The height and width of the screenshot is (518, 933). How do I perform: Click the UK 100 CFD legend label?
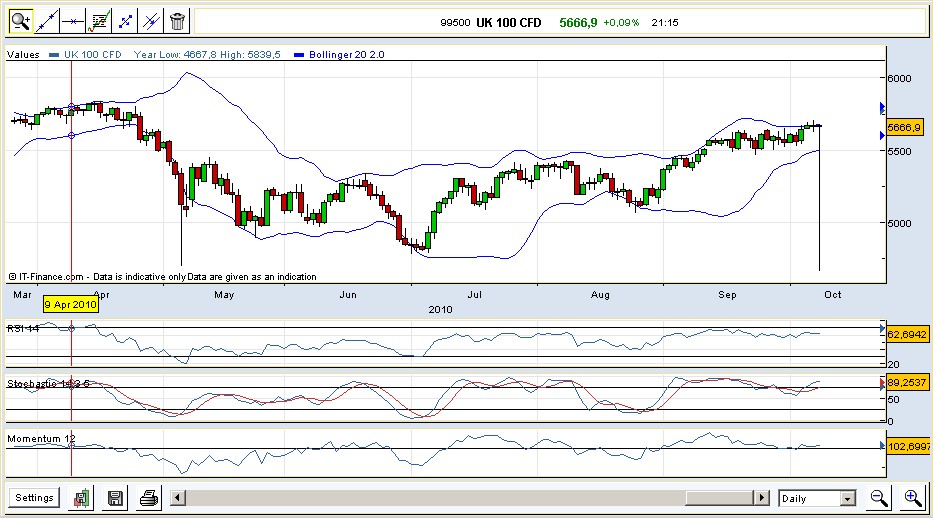[x=93, y=55]
